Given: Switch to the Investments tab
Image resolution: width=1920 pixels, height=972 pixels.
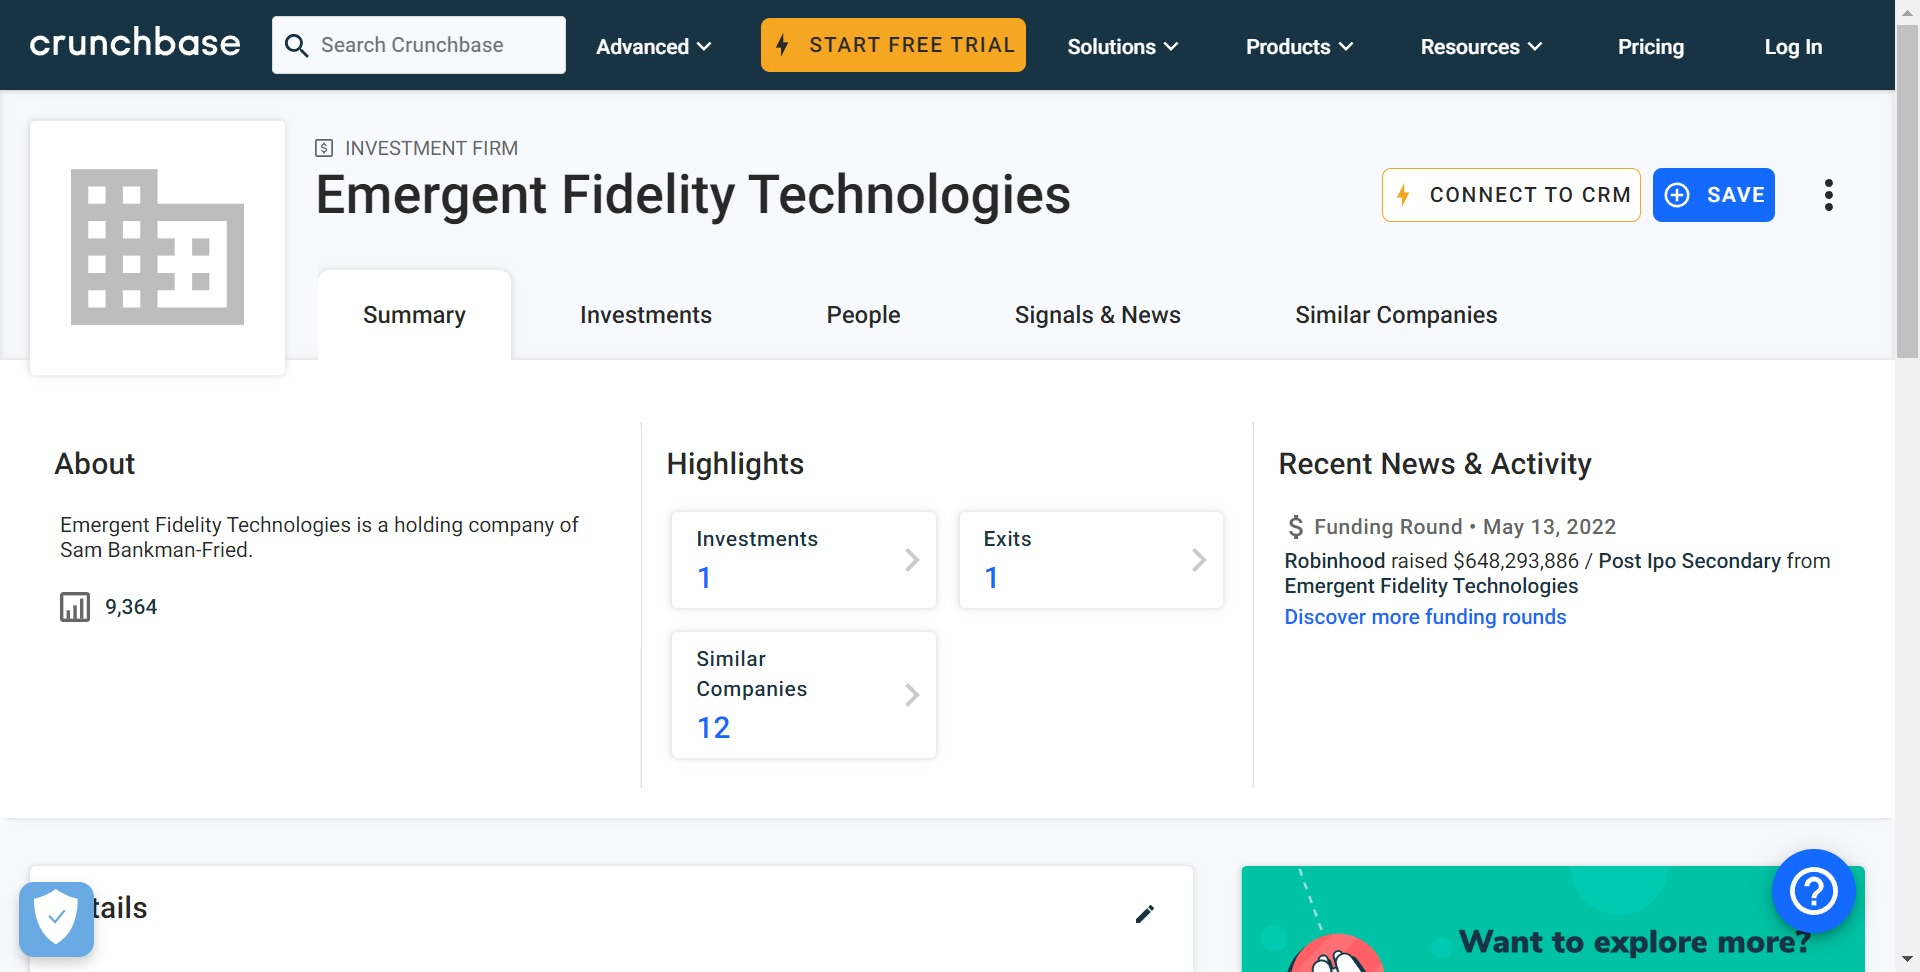Looking at the screenshot, I should click(x=646, y=315).
